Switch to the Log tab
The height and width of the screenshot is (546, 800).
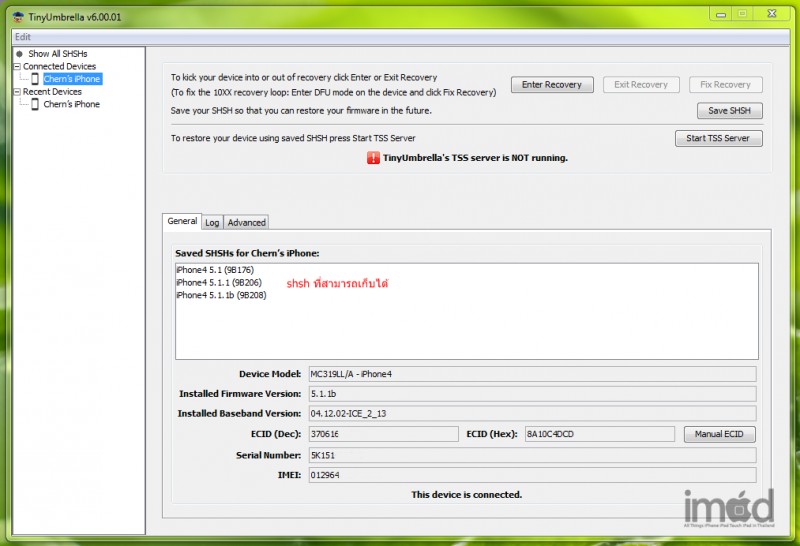pyautogui.click(x=213, y=222)
